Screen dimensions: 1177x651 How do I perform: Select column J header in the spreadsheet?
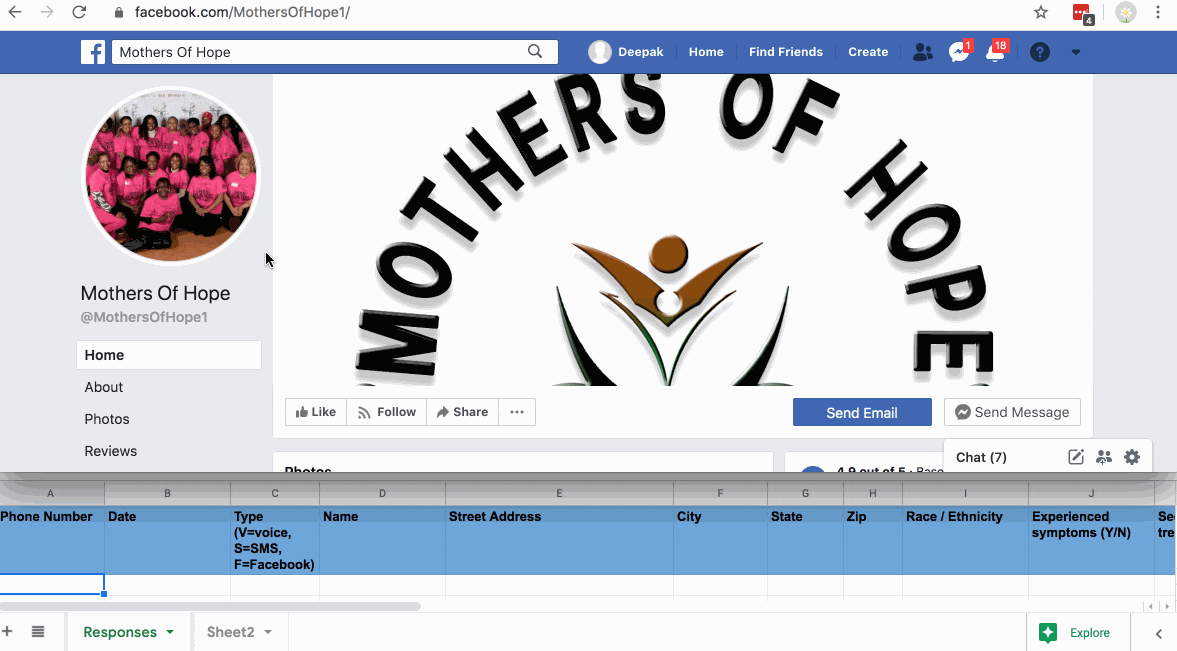1091,493
